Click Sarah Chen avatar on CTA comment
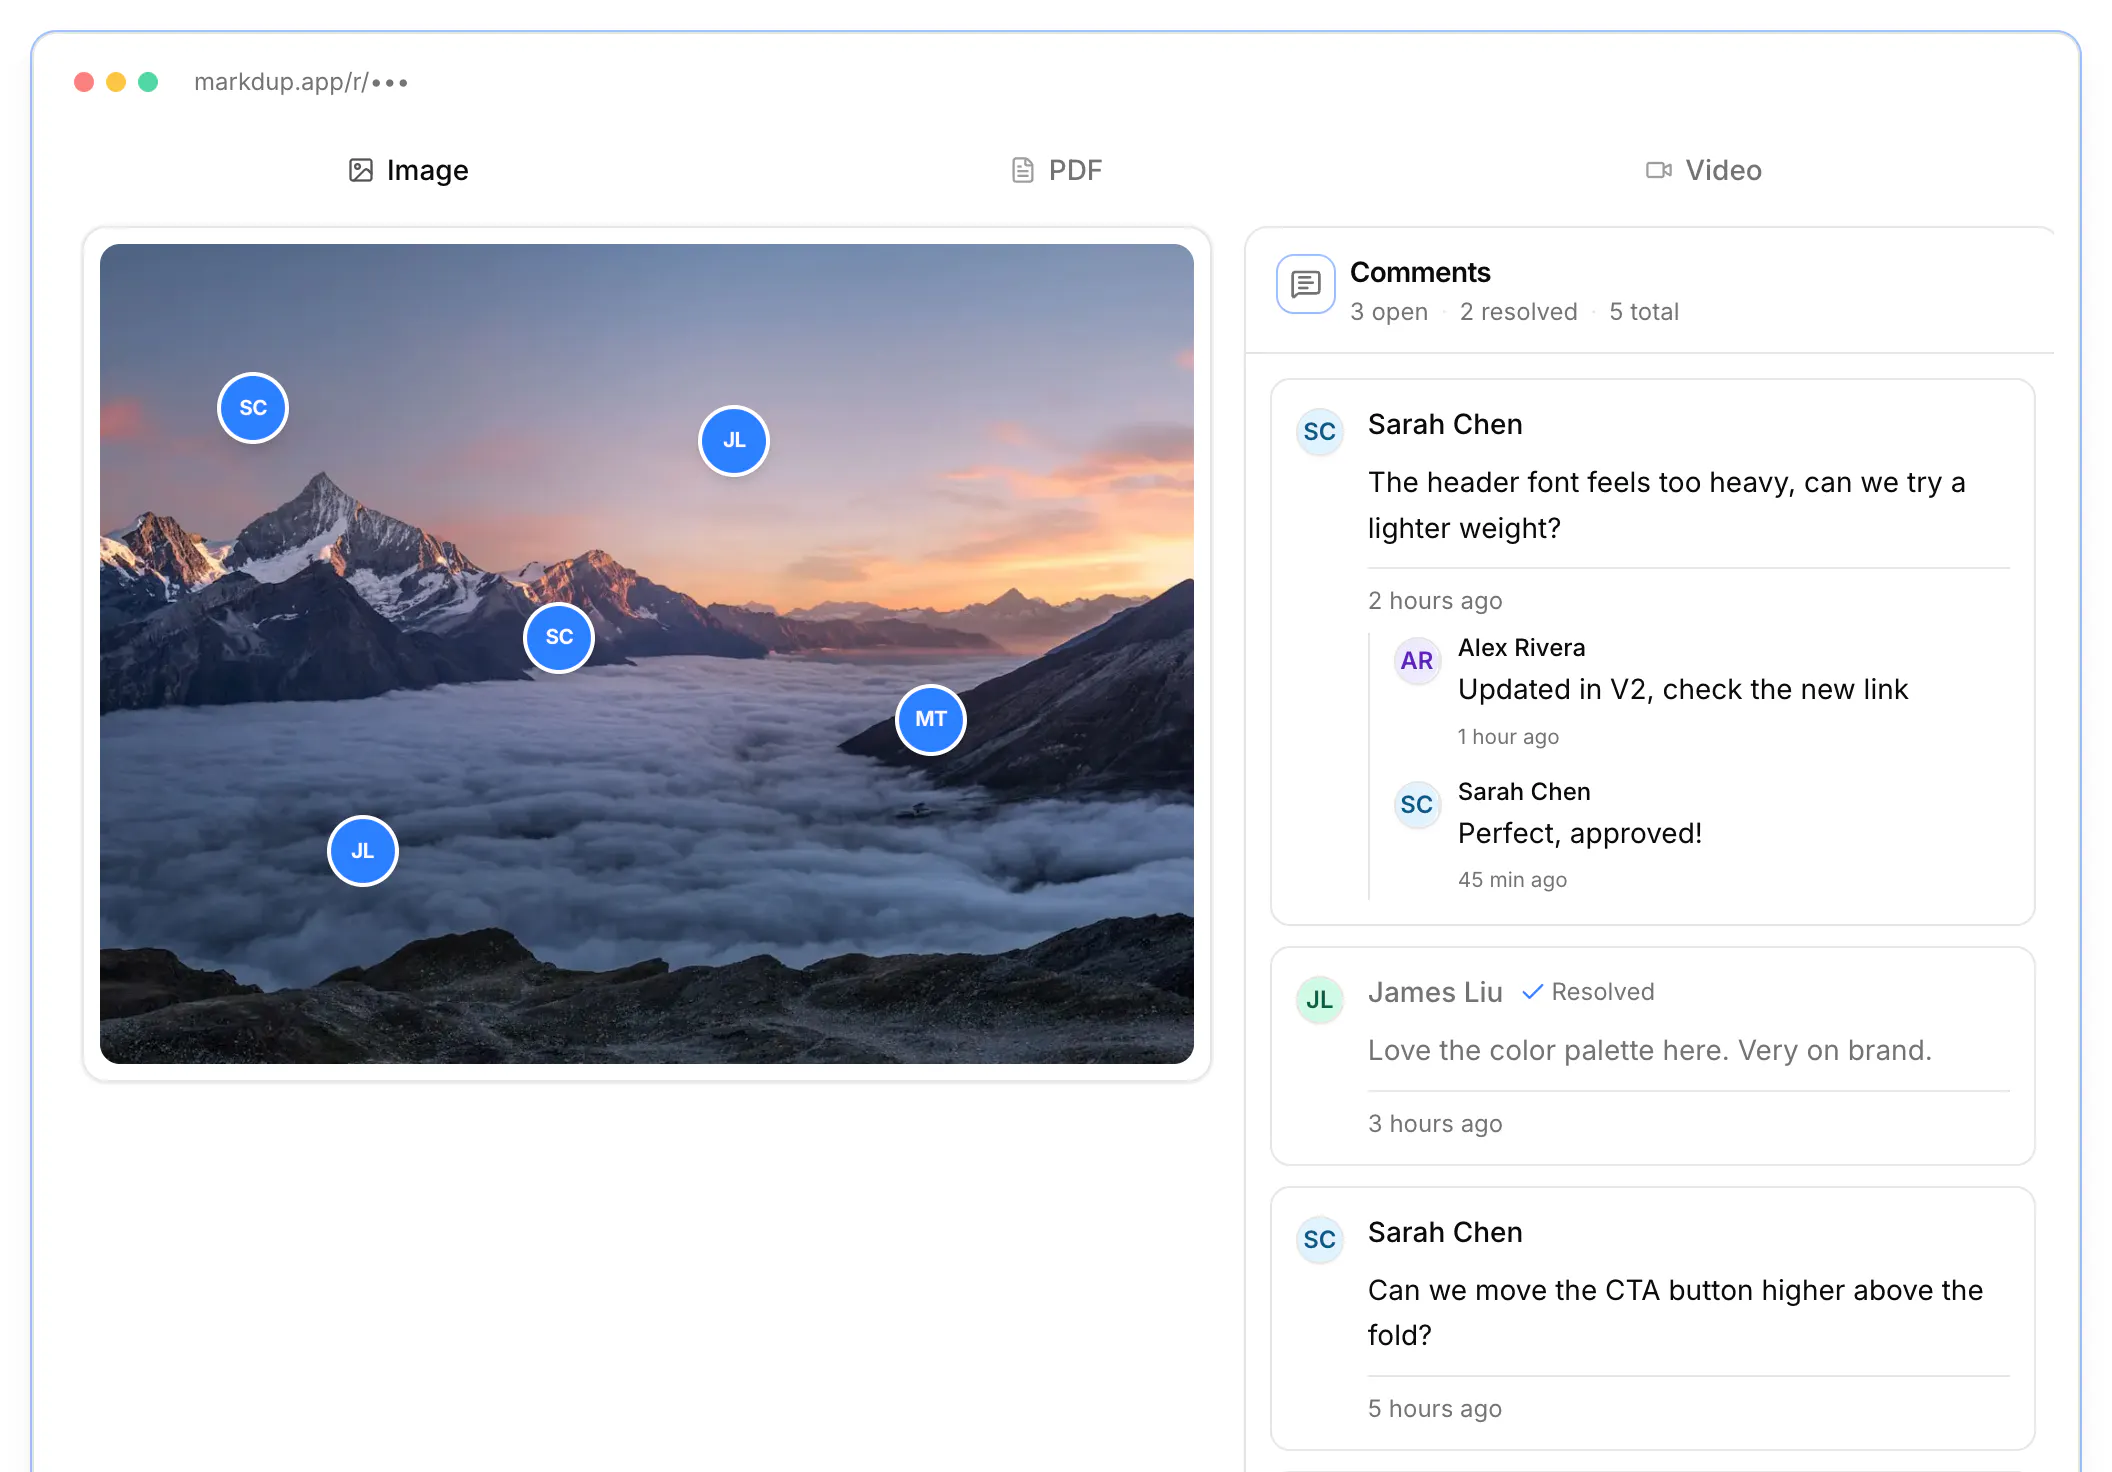 (x=1320, y=1240)
